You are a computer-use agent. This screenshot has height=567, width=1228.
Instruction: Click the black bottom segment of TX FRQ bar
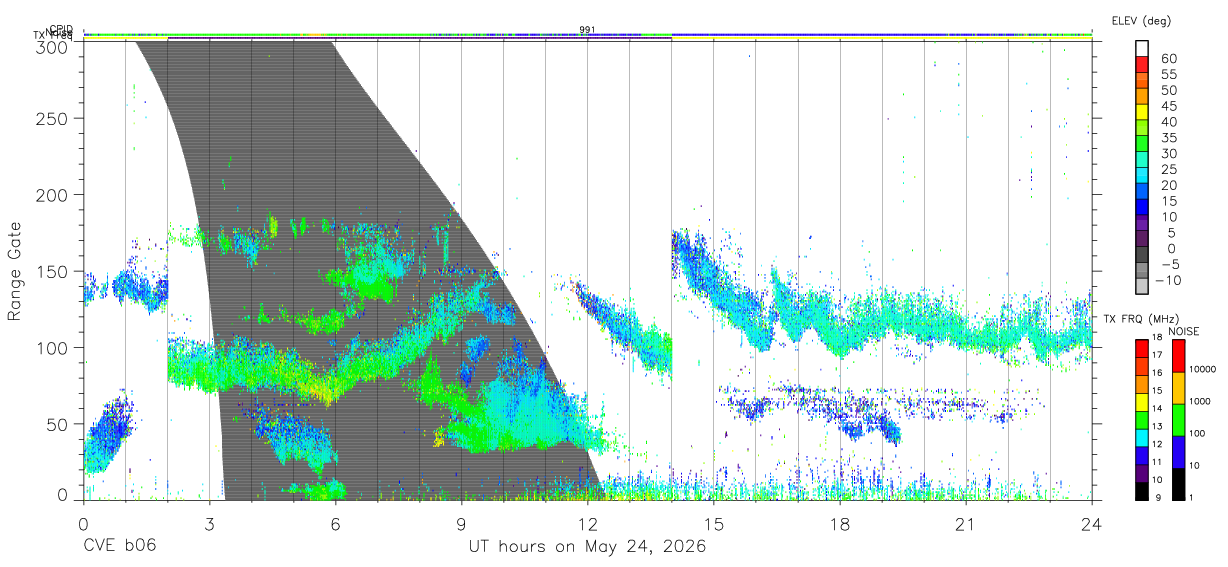1141,490
